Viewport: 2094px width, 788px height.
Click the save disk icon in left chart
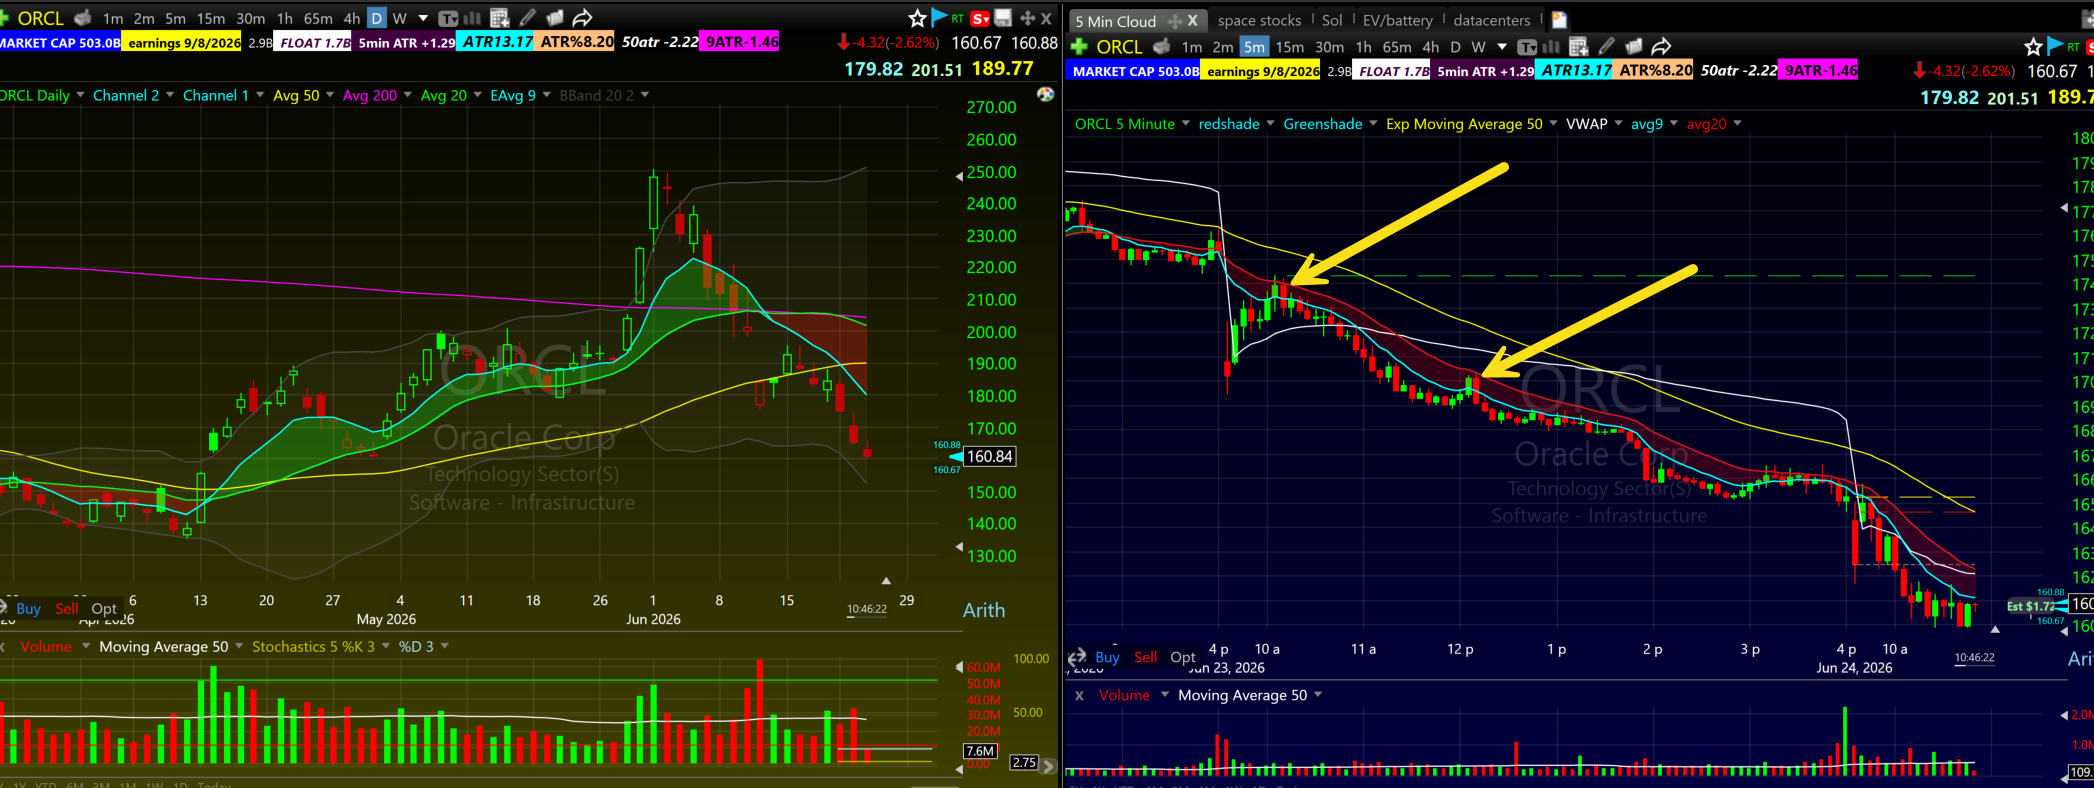(x=1003, y=18)
